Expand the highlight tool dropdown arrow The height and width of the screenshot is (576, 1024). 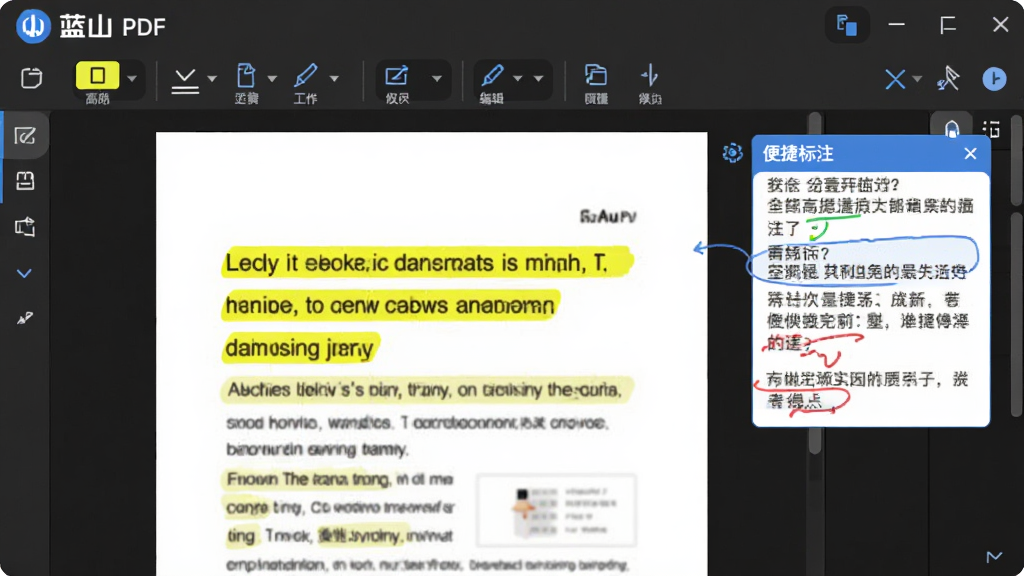(x=132, y=79)
